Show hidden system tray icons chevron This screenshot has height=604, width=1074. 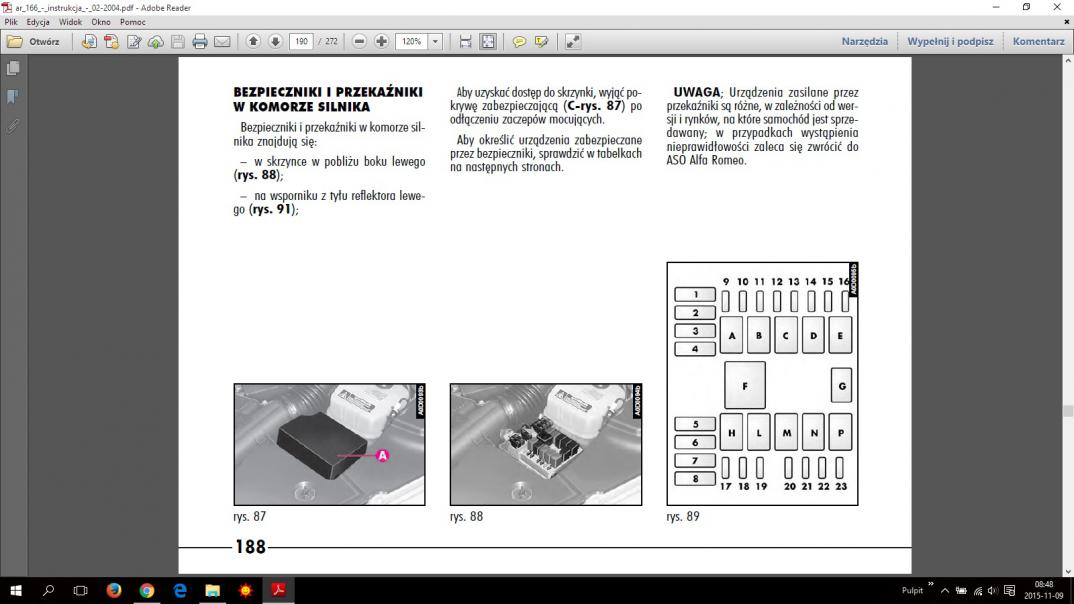click(945, 590)
